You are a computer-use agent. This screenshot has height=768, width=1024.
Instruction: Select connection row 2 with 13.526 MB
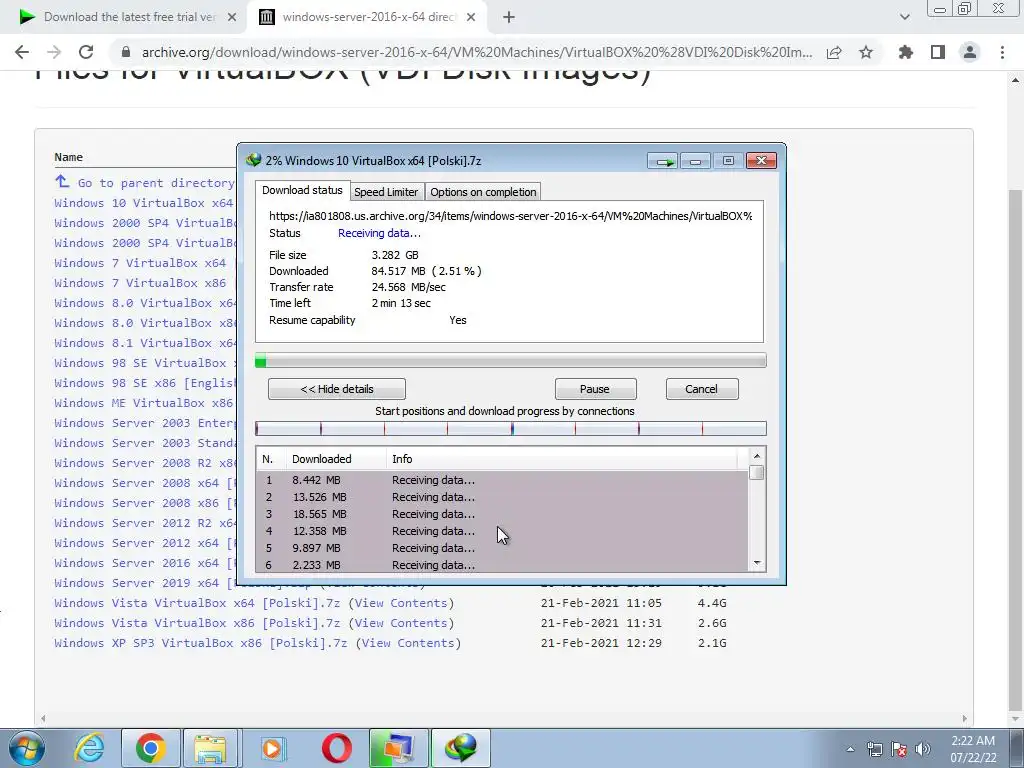click(x=502, y=497)
